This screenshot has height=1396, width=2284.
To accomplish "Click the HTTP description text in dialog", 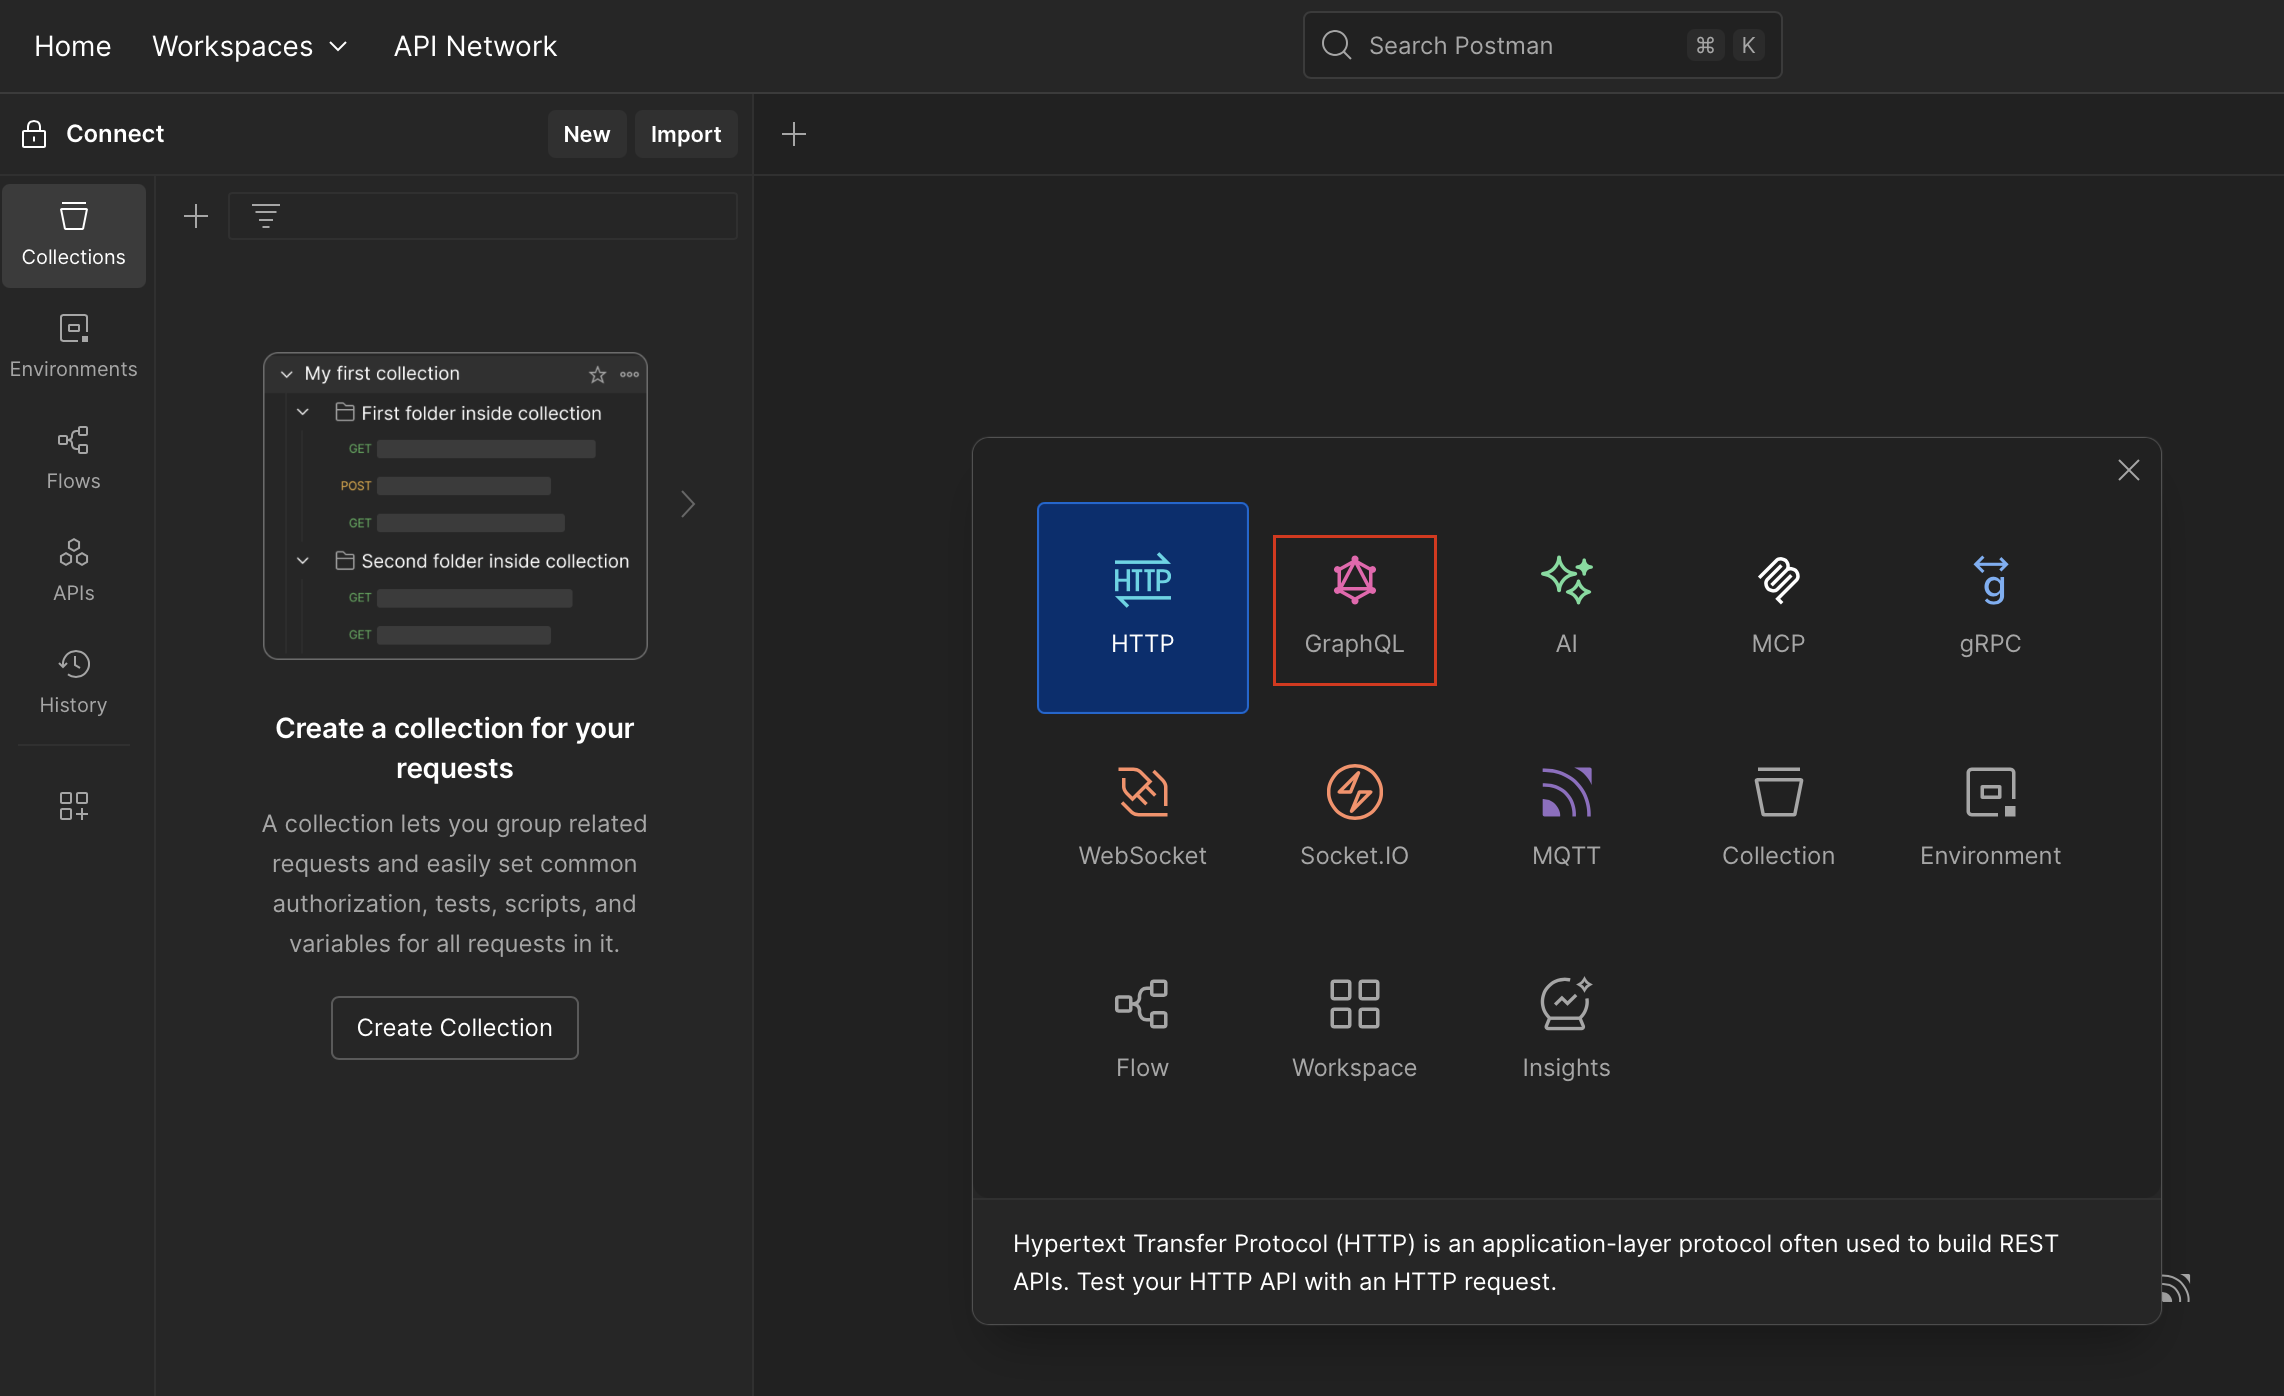I will (1536, 1262).
